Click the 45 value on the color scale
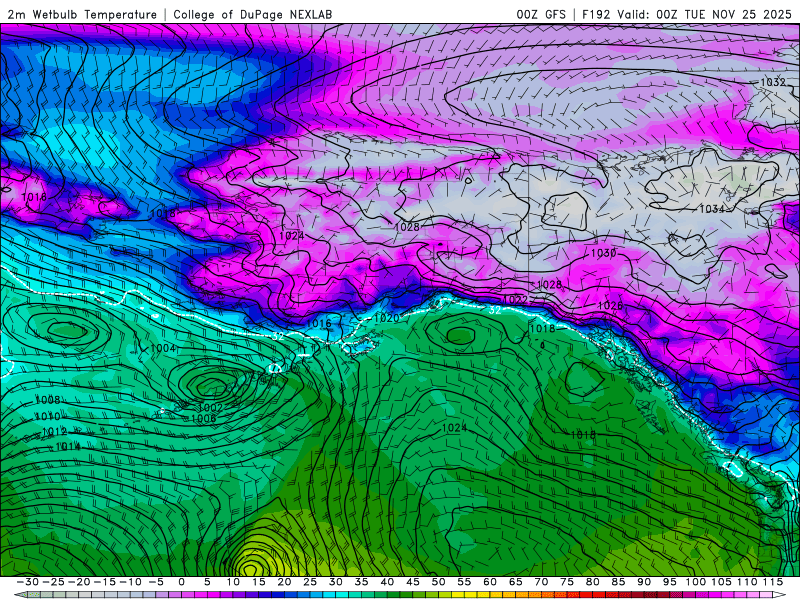 [x=413, y=582]
